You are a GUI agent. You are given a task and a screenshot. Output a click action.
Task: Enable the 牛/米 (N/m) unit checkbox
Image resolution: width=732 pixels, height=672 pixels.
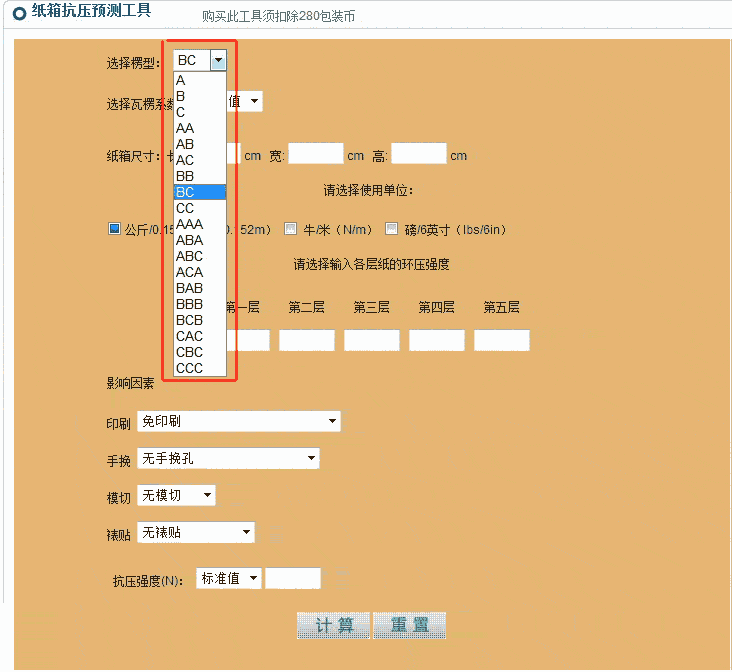coord(291,229)
